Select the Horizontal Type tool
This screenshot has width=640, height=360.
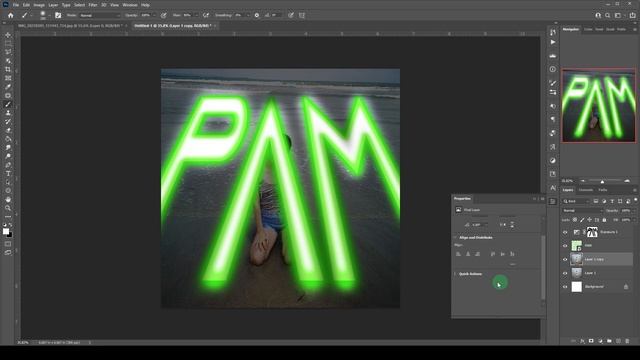click(8, 173)
